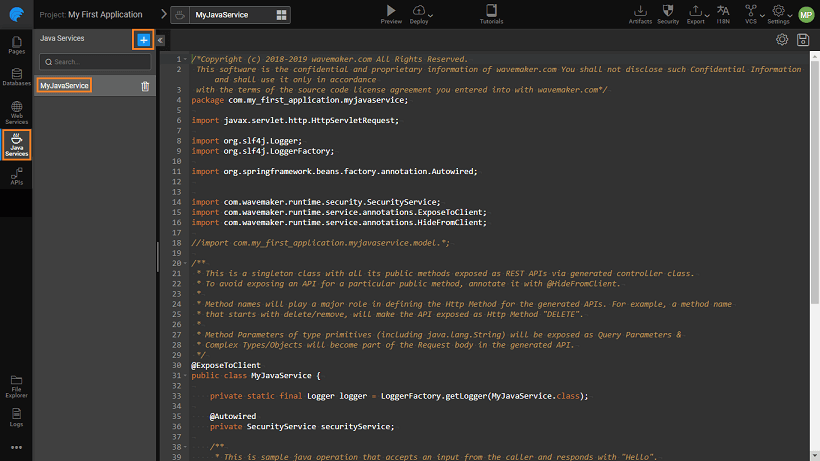
Task: Delete MyJavaService with trash icon
Action: 145,86
